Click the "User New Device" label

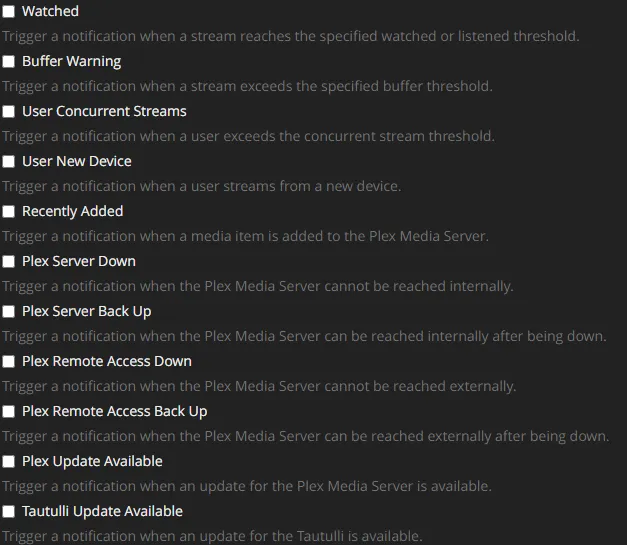(x=76, y=161)
